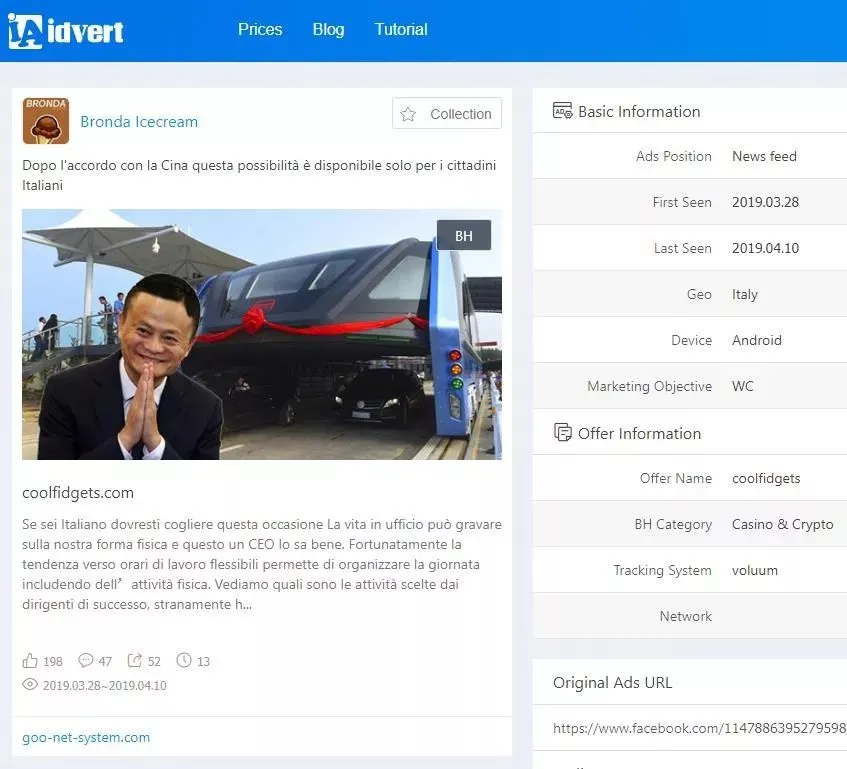Click the eye icon by date range

click(x=30, y=684)
